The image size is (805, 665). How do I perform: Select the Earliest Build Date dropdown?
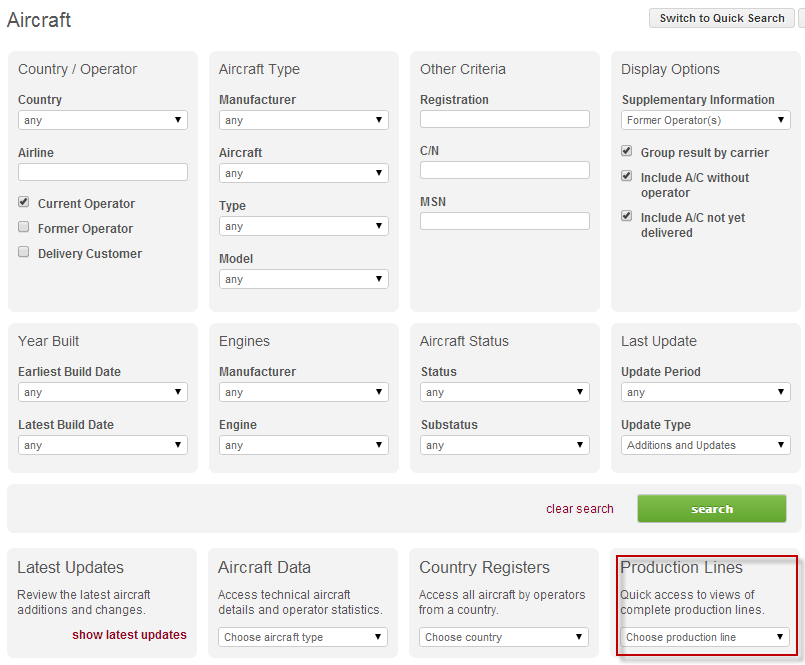pyautogui.click(x=103, y=392)
